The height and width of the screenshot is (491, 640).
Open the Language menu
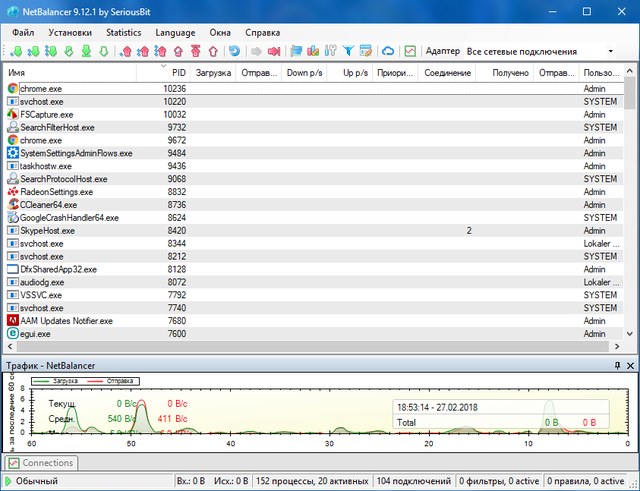[175, 33]
